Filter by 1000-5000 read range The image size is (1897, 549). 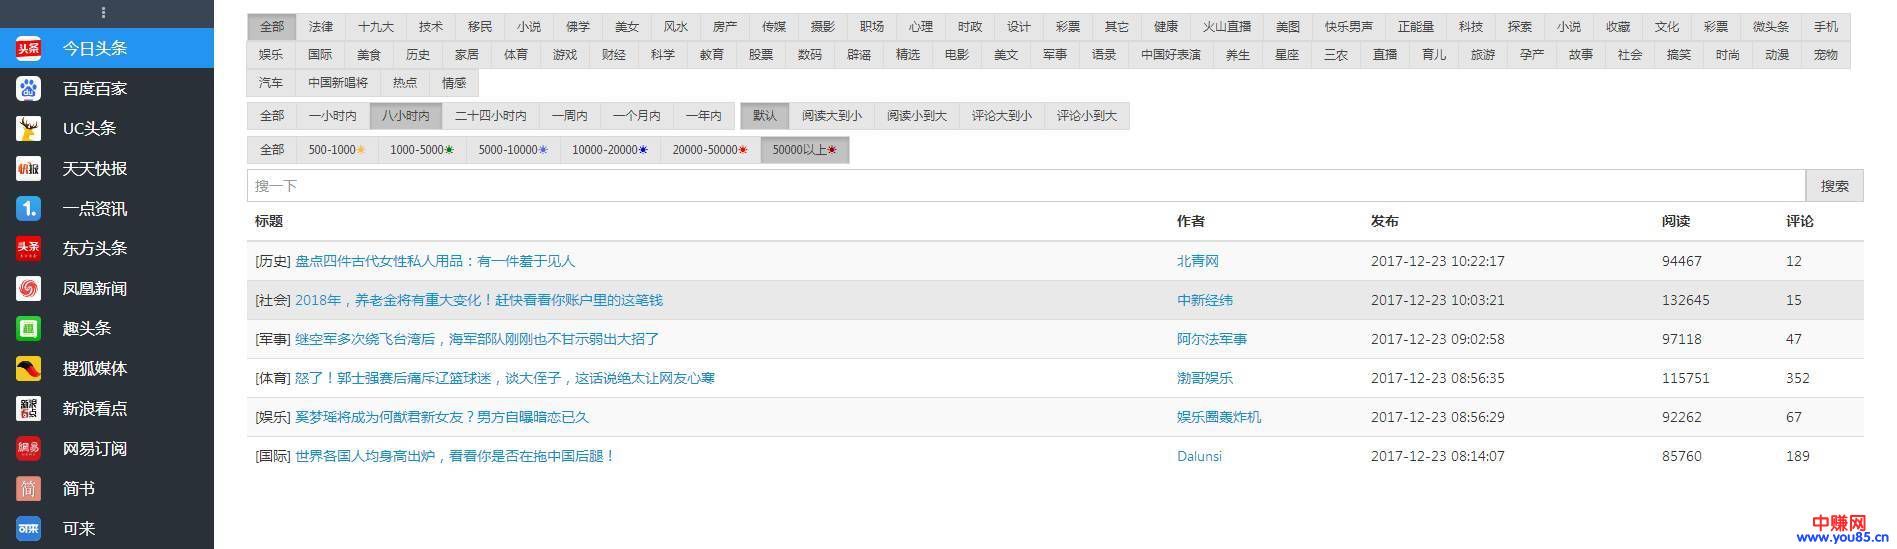click(x=421, y=150)
